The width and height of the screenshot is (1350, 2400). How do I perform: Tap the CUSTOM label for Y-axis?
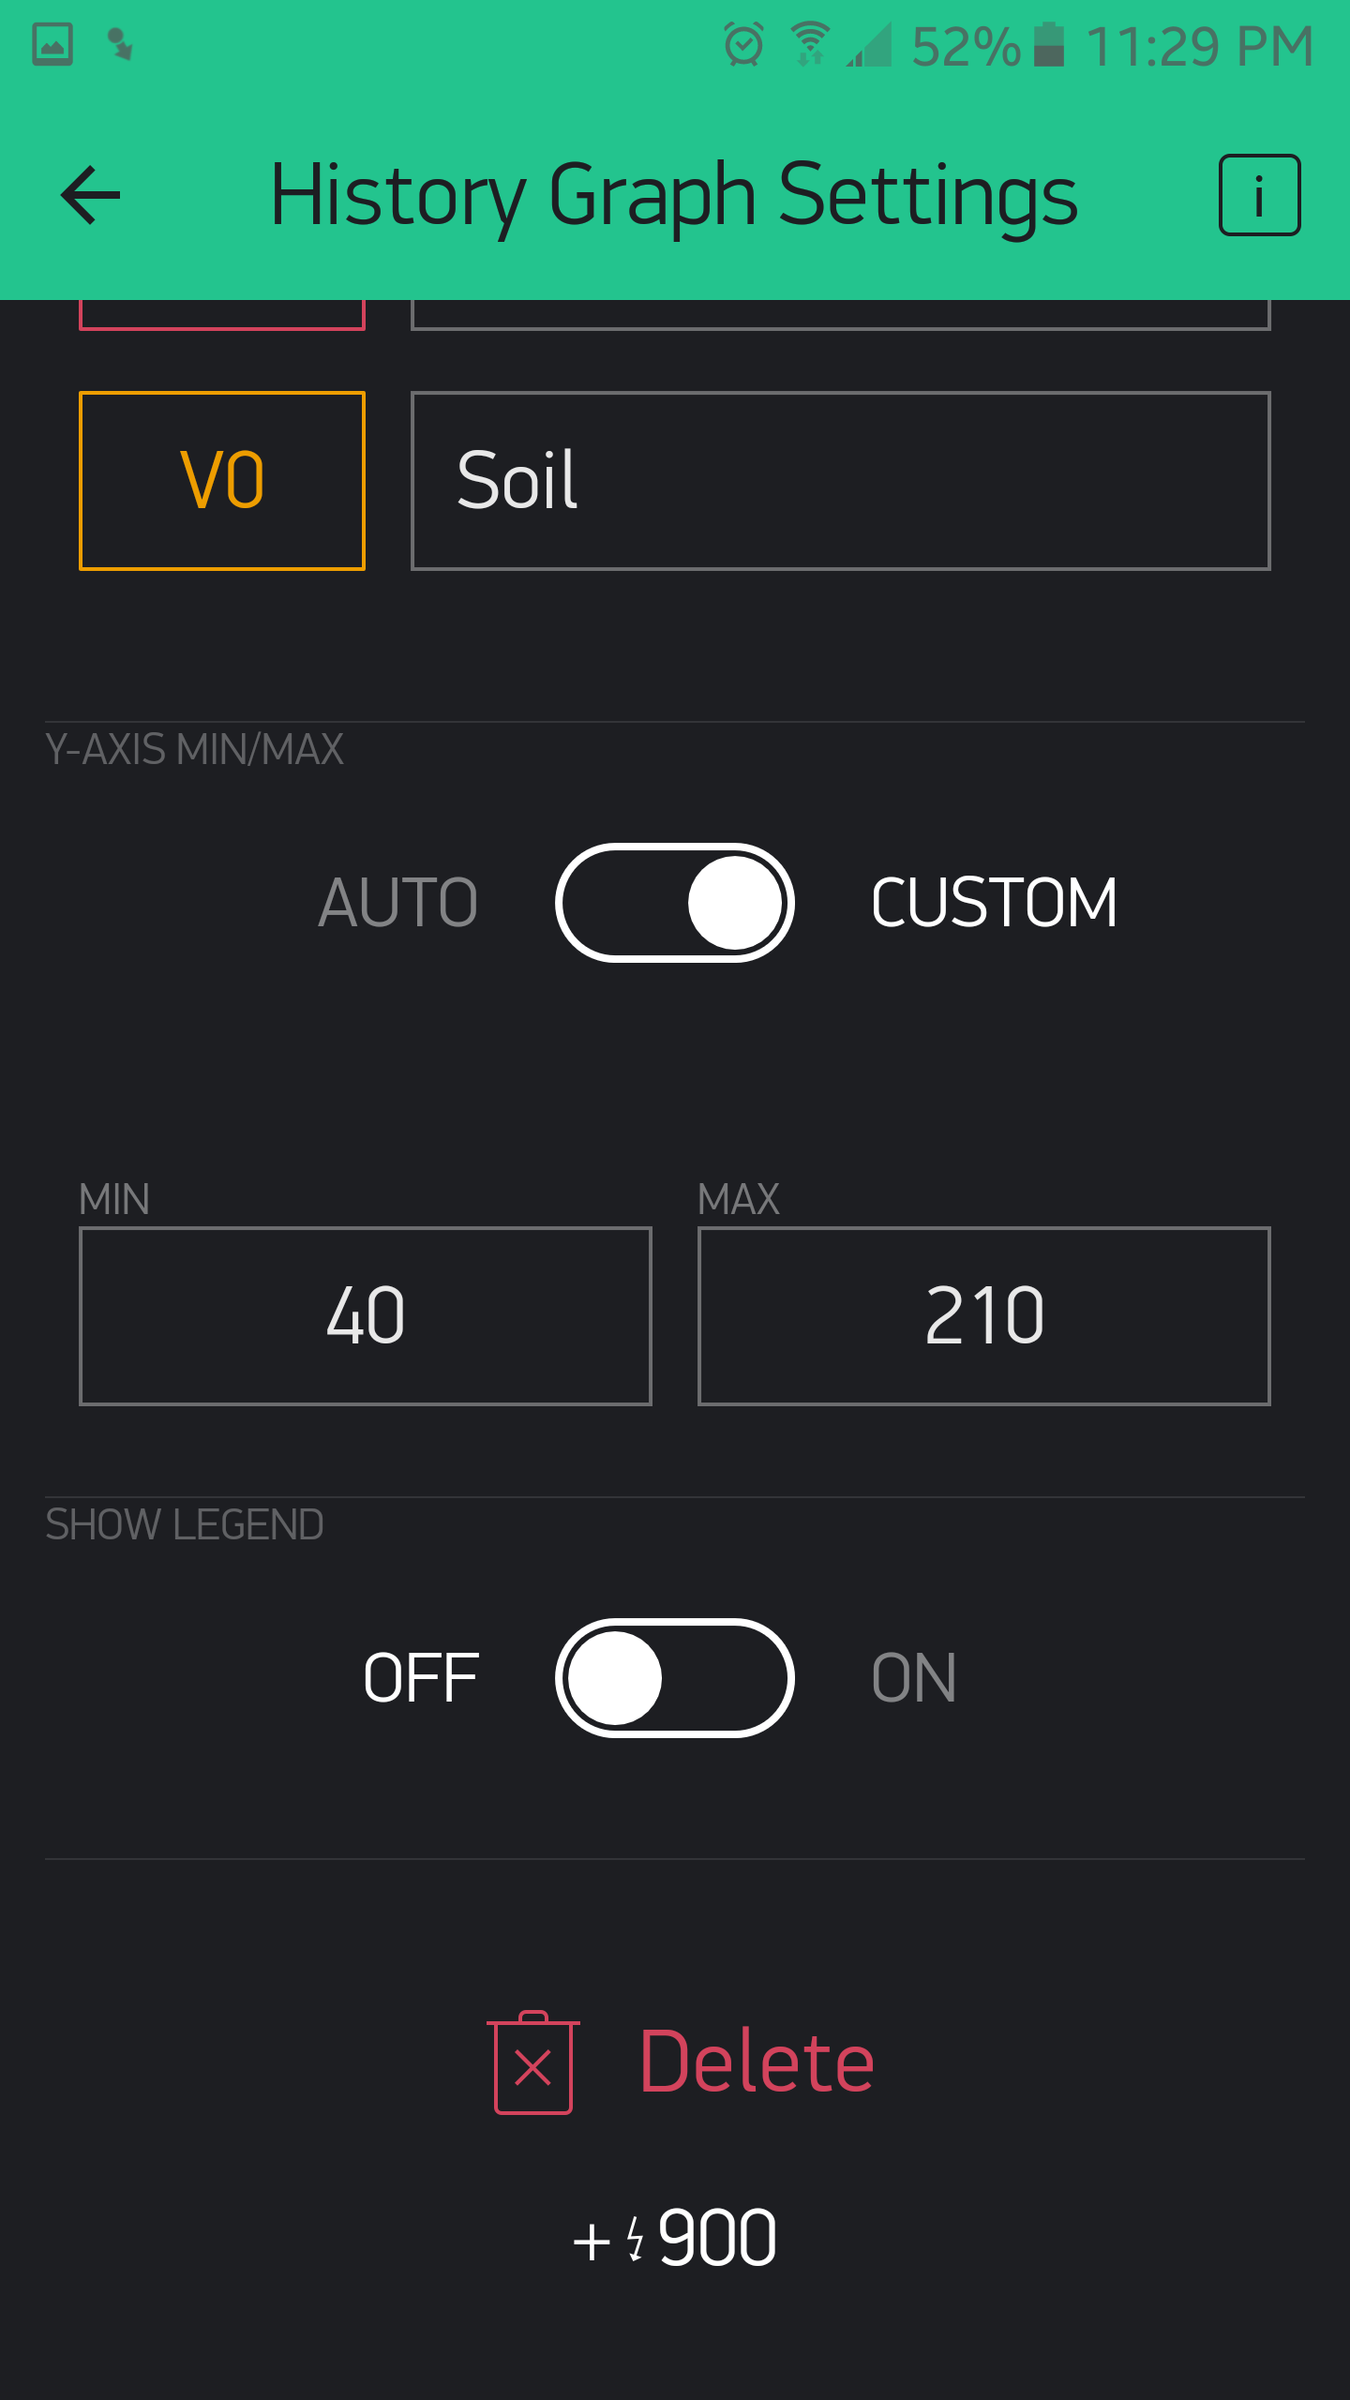[993, 903]
